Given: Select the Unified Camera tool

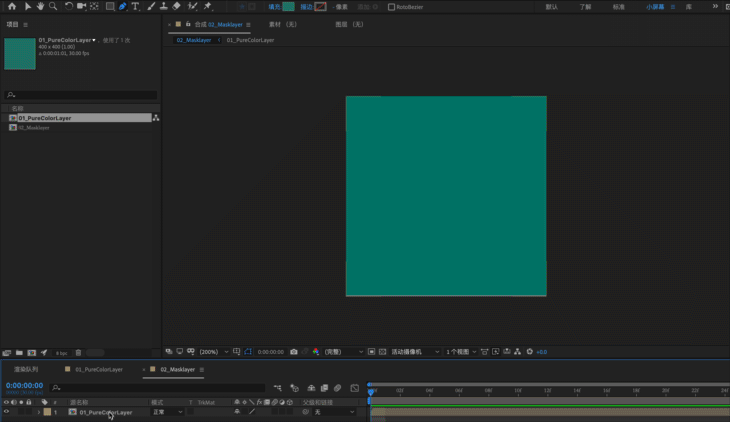Looking at the screenshot, I should 81,7.
